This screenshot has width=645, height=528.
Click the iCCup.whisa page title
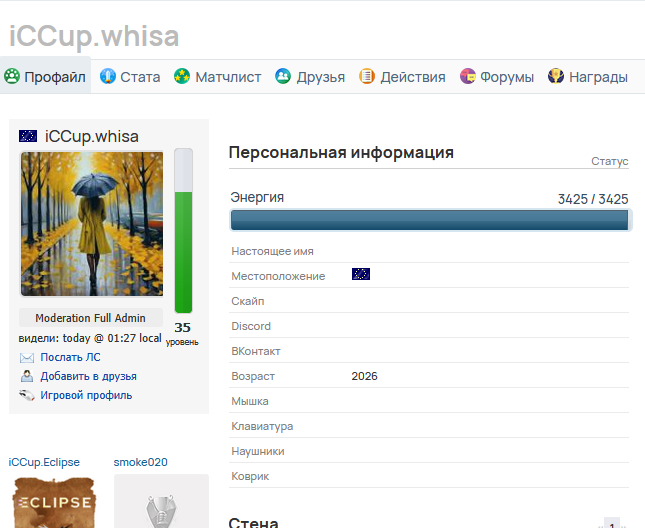coord(94,37)
